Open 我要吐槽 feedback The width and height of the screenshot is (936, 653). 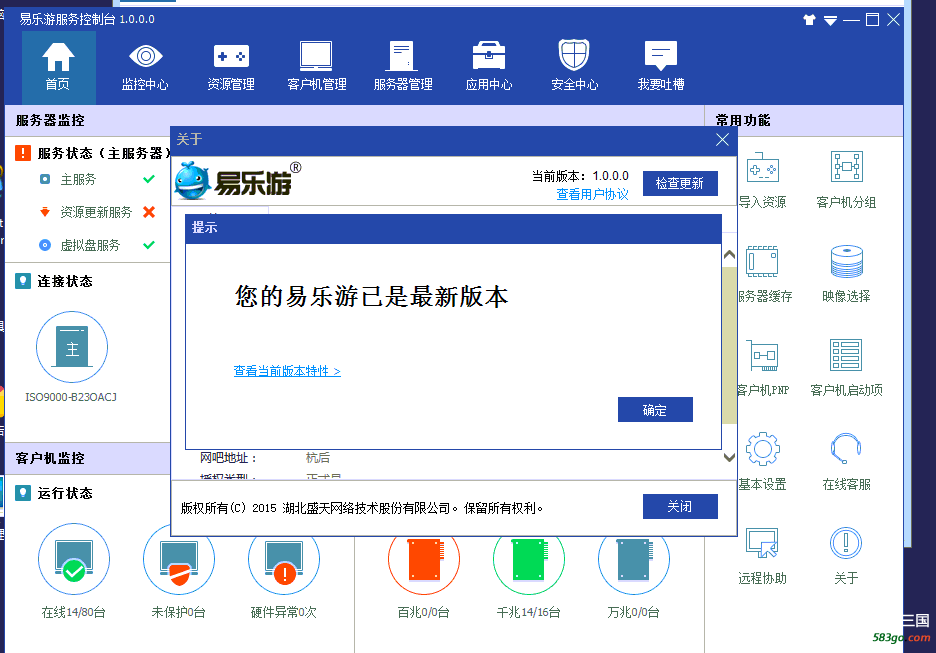661,67
